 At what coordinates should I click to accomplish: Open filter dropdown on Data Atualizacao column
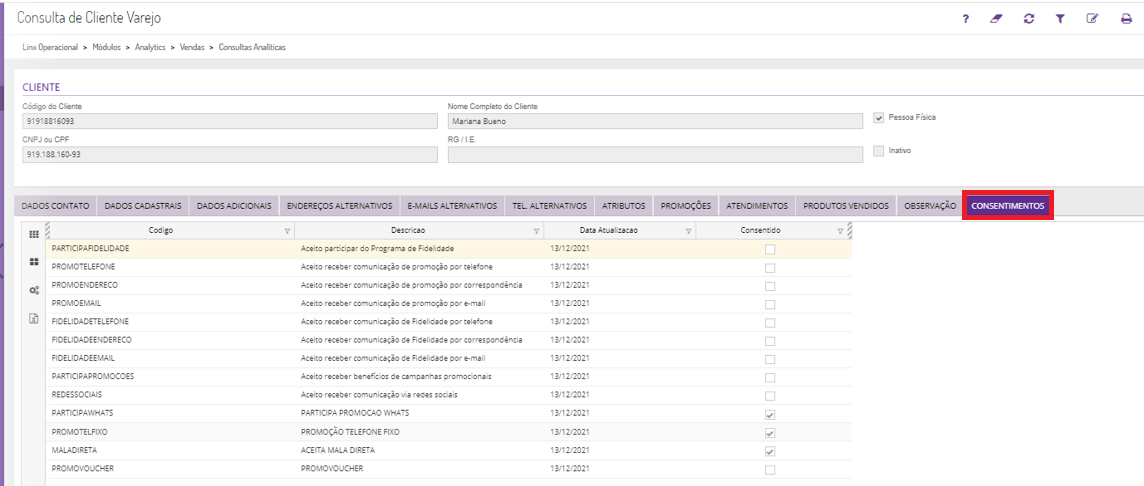click(x=688, y=230)
